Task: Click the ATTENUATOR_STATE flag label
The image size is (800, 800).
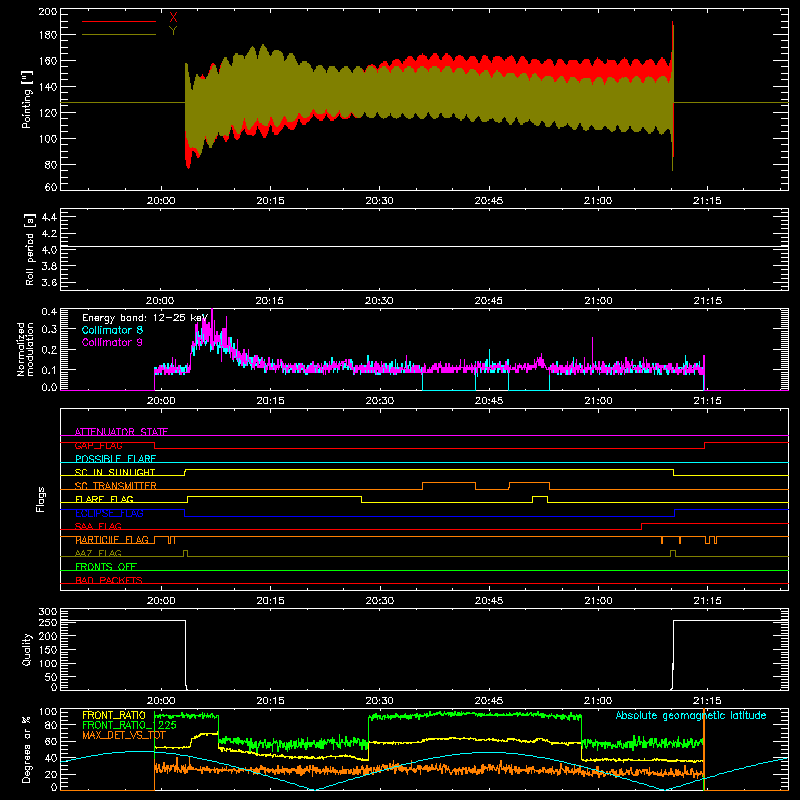Action: tap(121, 432)
